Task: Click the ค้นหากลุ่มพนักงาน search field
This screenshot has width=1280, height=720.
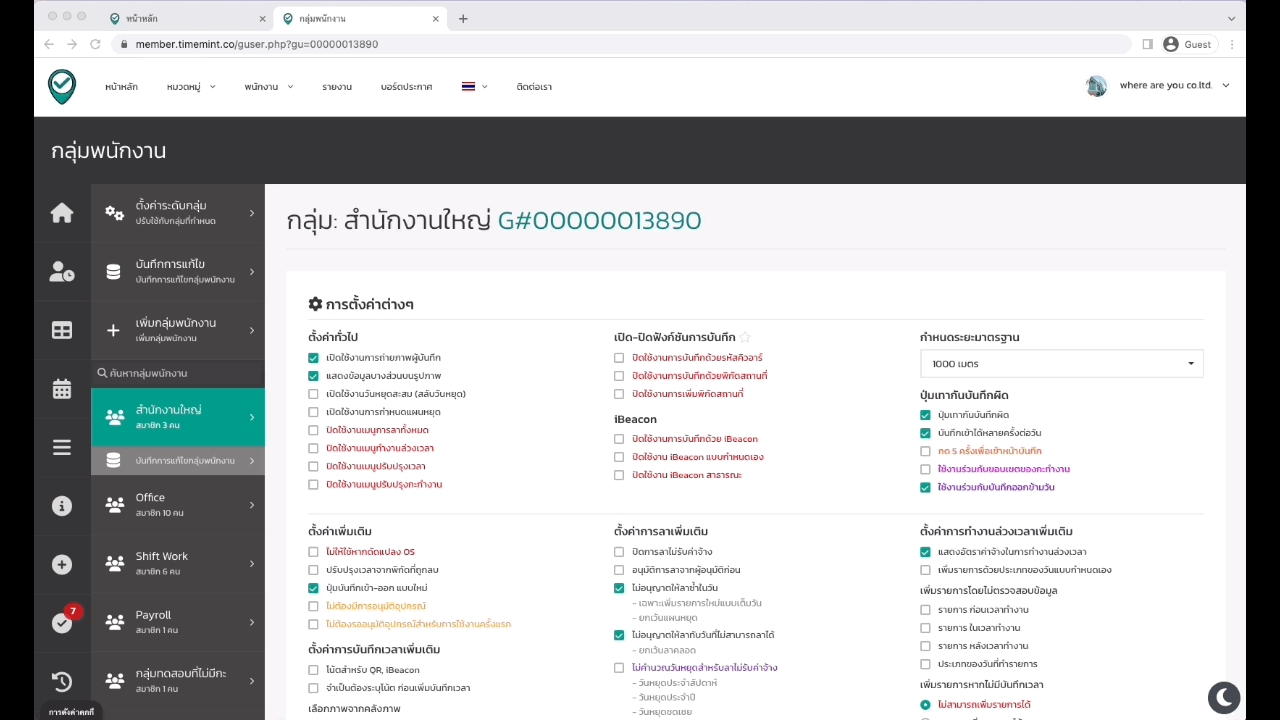Action: (178, 373)
